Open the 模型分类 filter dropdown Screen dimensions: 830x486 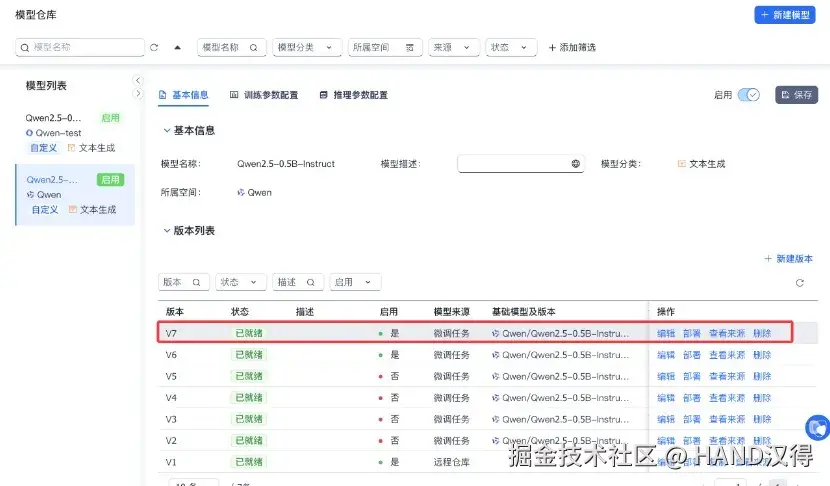307,47
